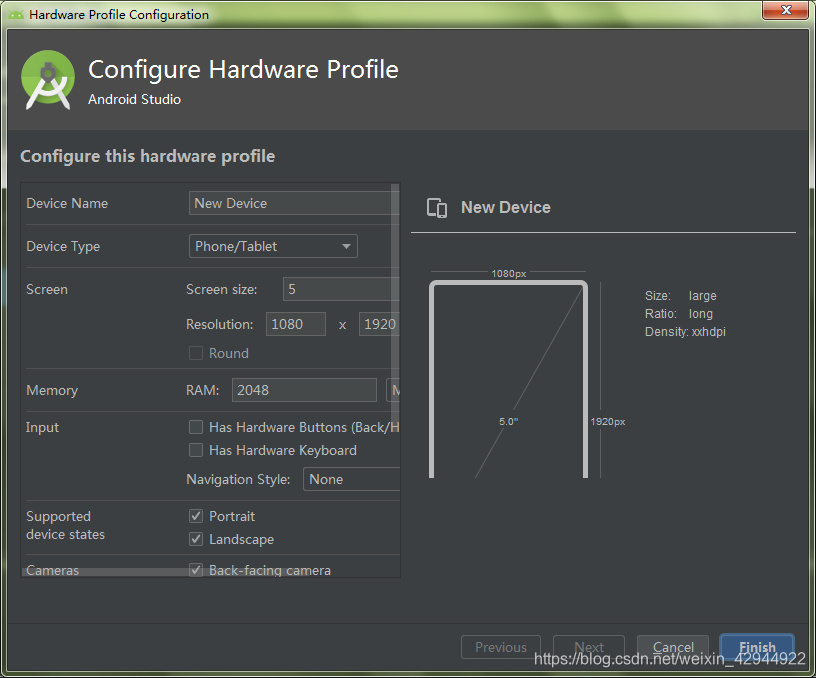The image size is (816, 678).
Task: Click the Finish button
Action: 757,647
